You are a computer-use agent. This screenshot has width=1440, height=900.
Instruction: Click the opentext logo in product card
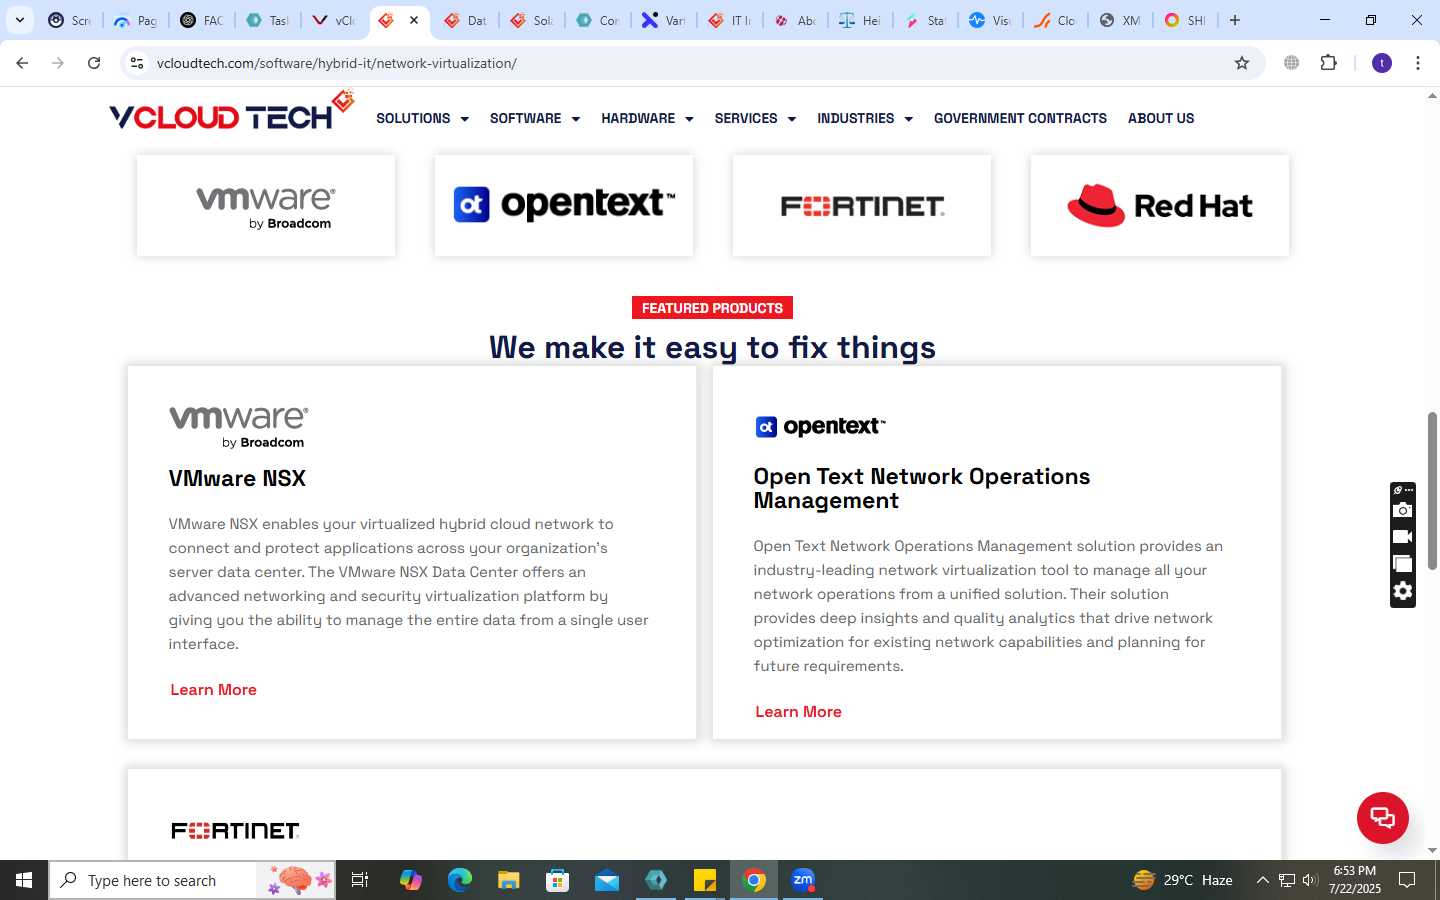tap(820, 427)
